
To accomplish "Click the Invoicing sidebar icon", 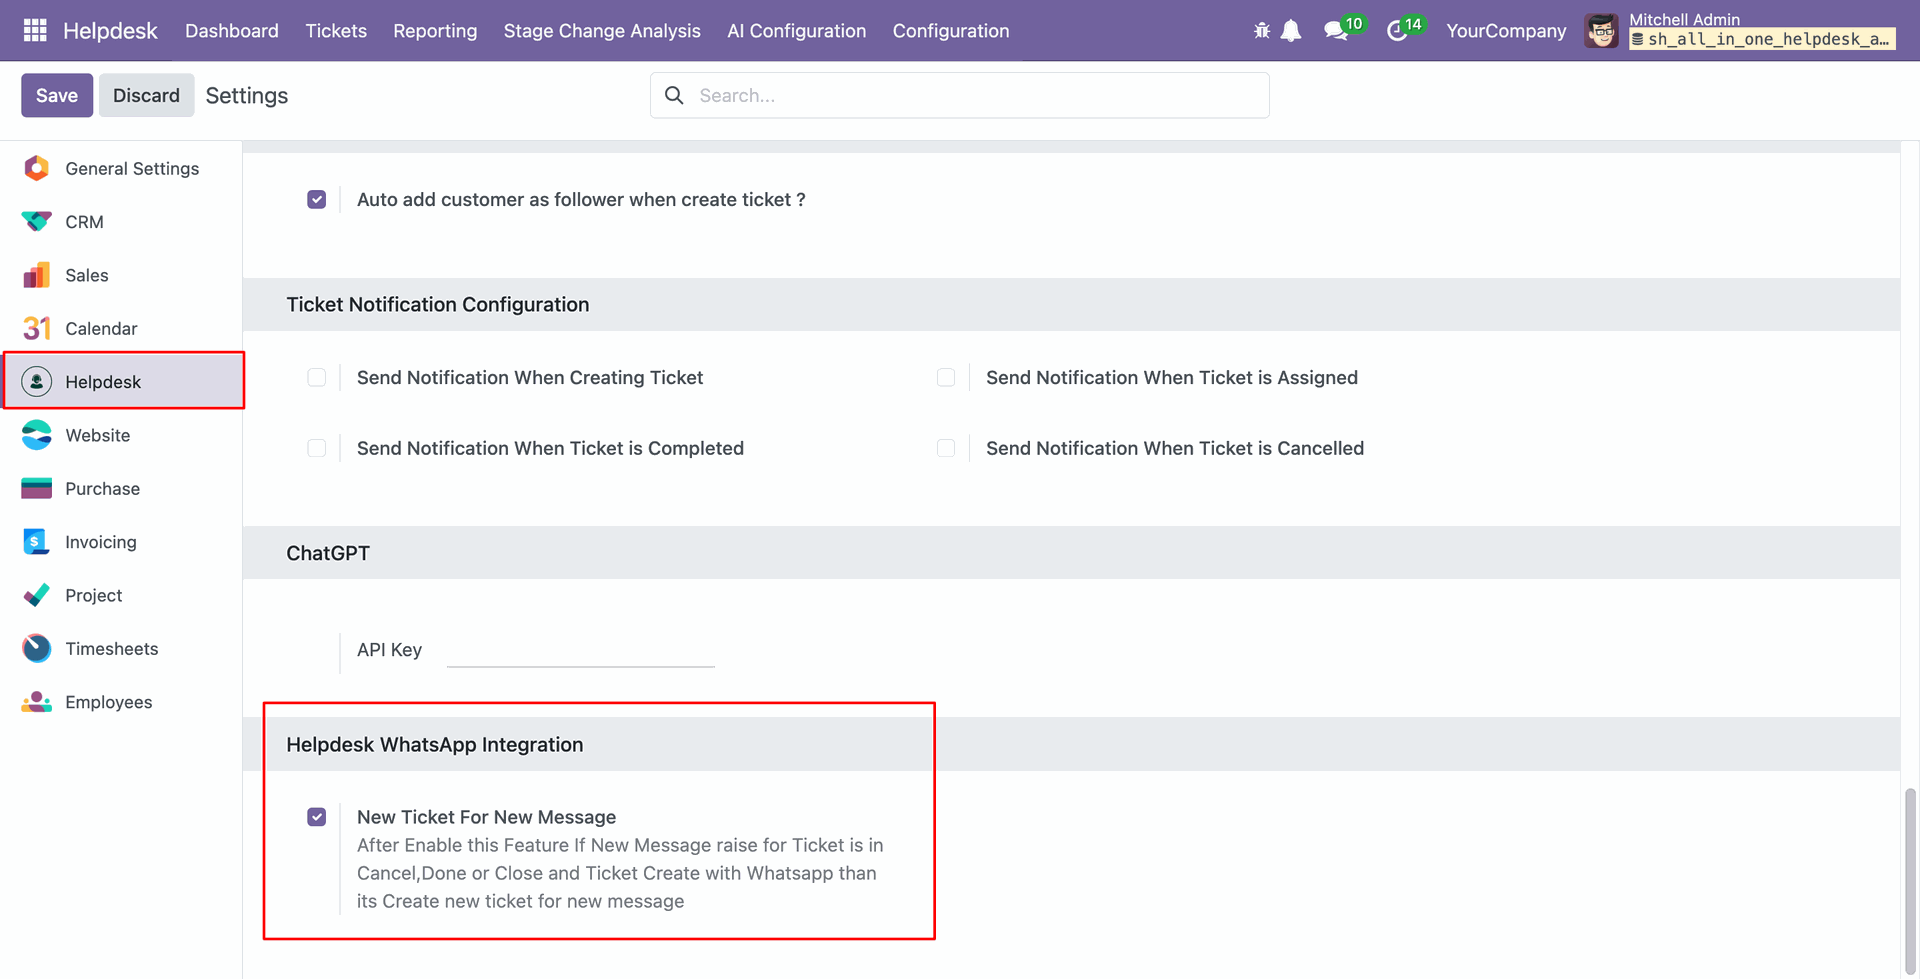I will point(37,541).
